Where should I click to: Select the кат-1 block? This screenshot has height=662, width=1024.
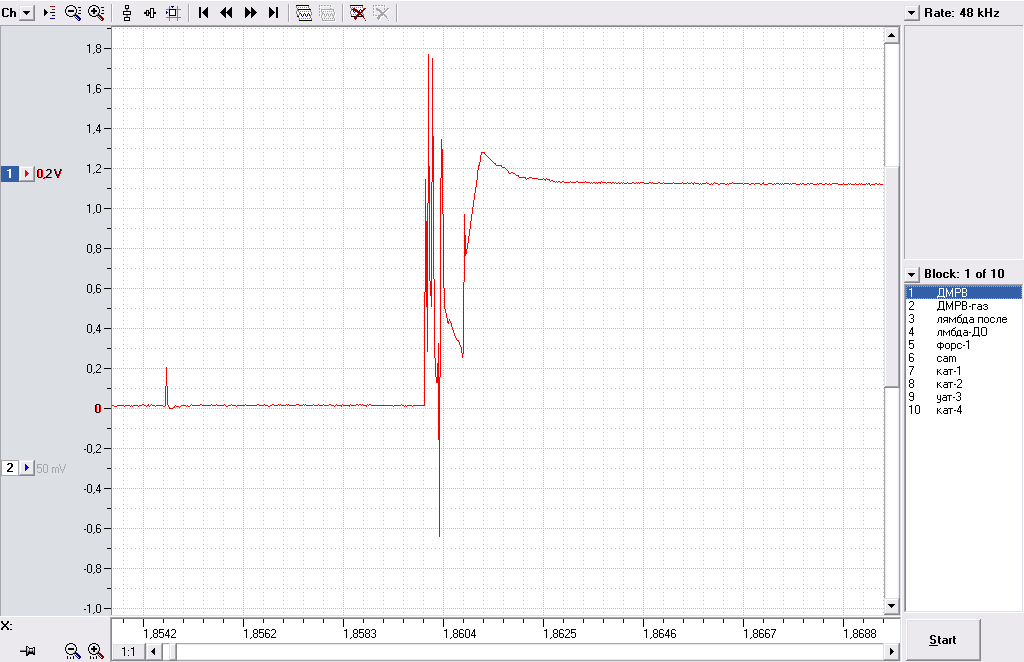pyautogui.click(x=963, y=371)
